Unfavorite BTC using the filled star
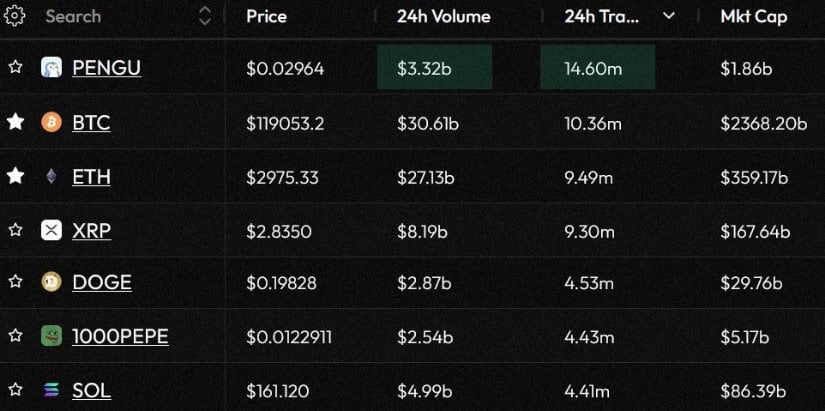The image size is (825, 411). point(15,122)
